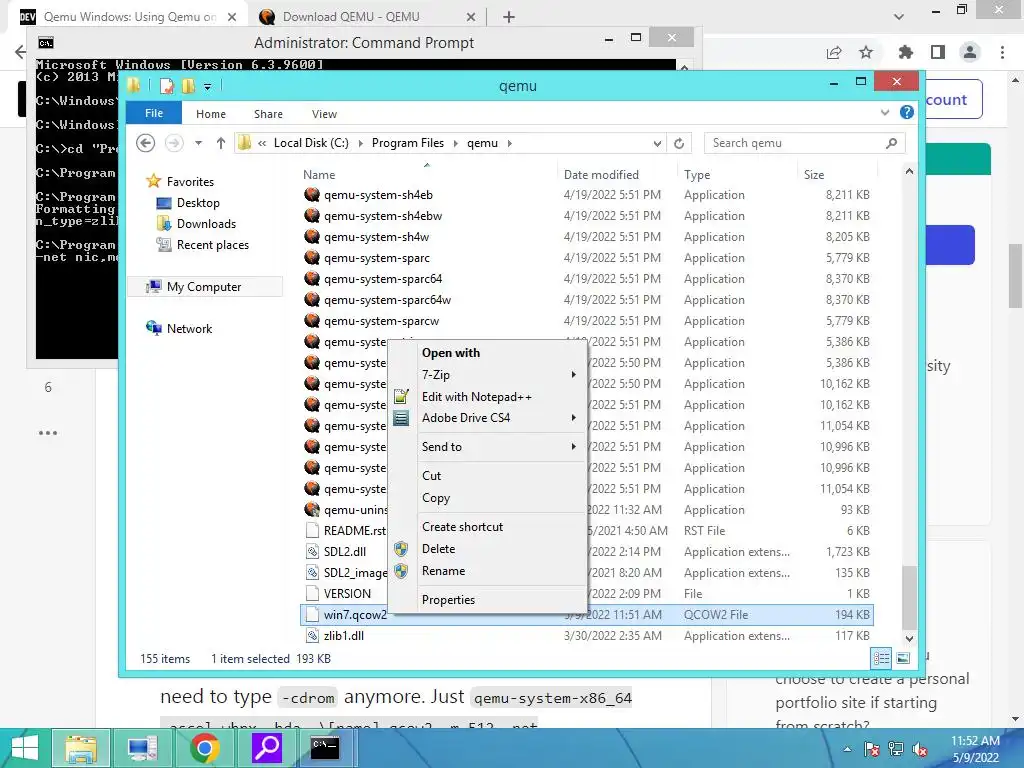The height and width of the screenshot is (768, 1024).
Task: Open the File ribbon tab
Action: click(154, 113)
